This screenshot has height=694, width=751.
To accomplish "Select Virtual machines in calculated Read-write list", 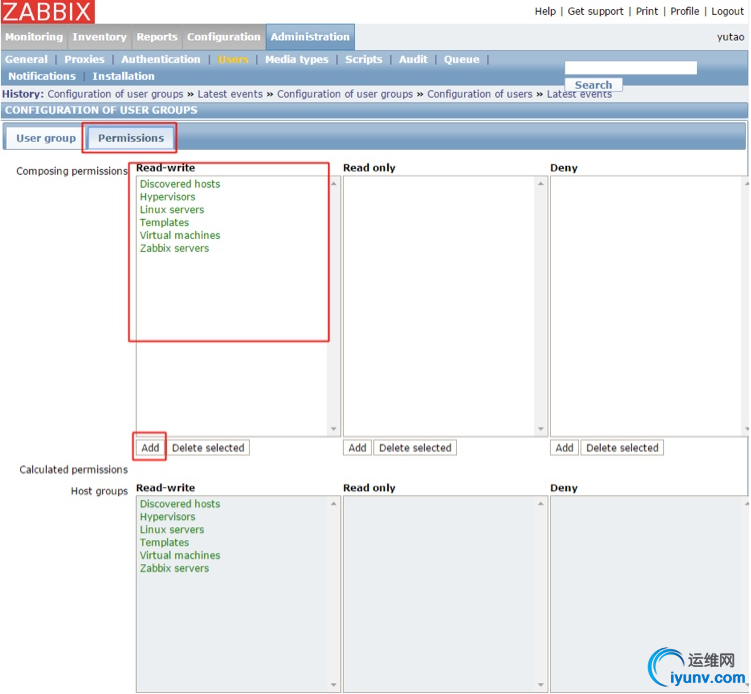I will 180,556.
